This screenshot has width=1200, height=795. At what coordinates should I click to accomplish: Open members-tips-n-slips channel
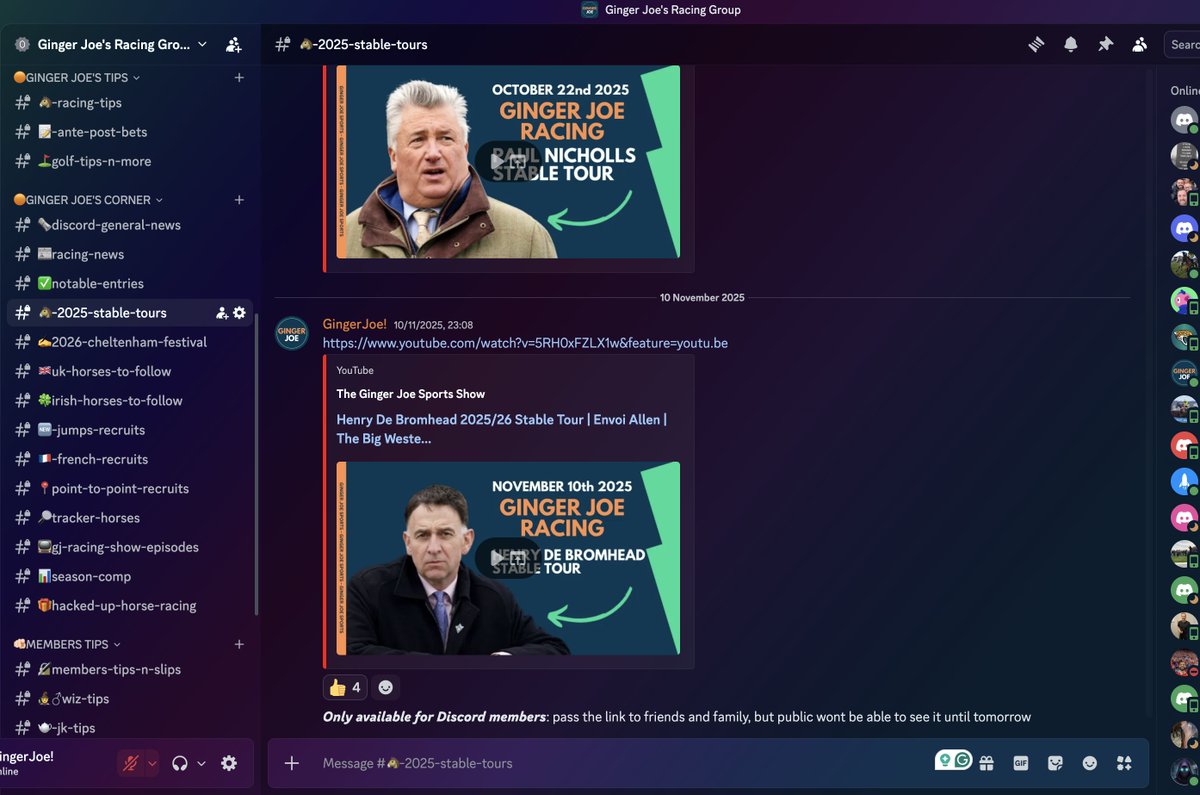click(x=130, y=669)
